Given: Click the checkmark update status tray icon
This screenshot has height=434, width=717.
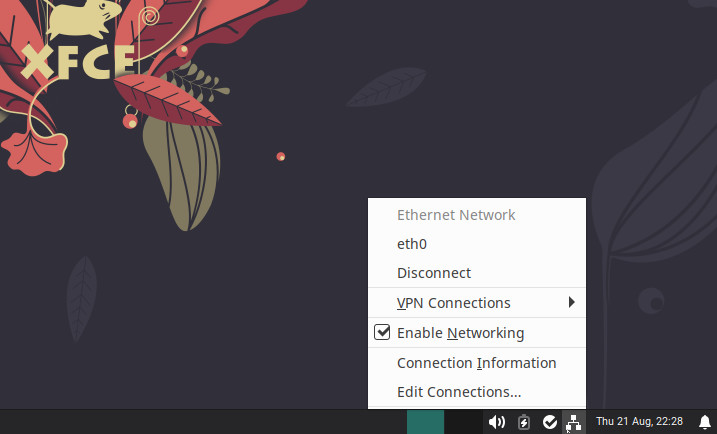Looking at the screenshot, I should coord(549,422).
